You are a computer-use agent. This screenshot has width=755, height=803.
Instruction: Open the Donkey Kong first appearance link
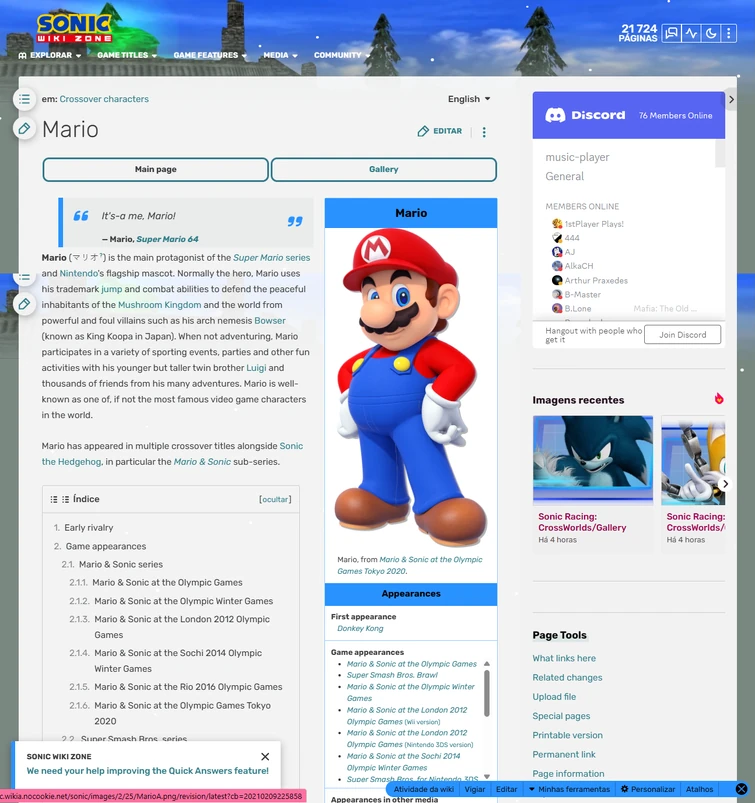click(360, 628)
